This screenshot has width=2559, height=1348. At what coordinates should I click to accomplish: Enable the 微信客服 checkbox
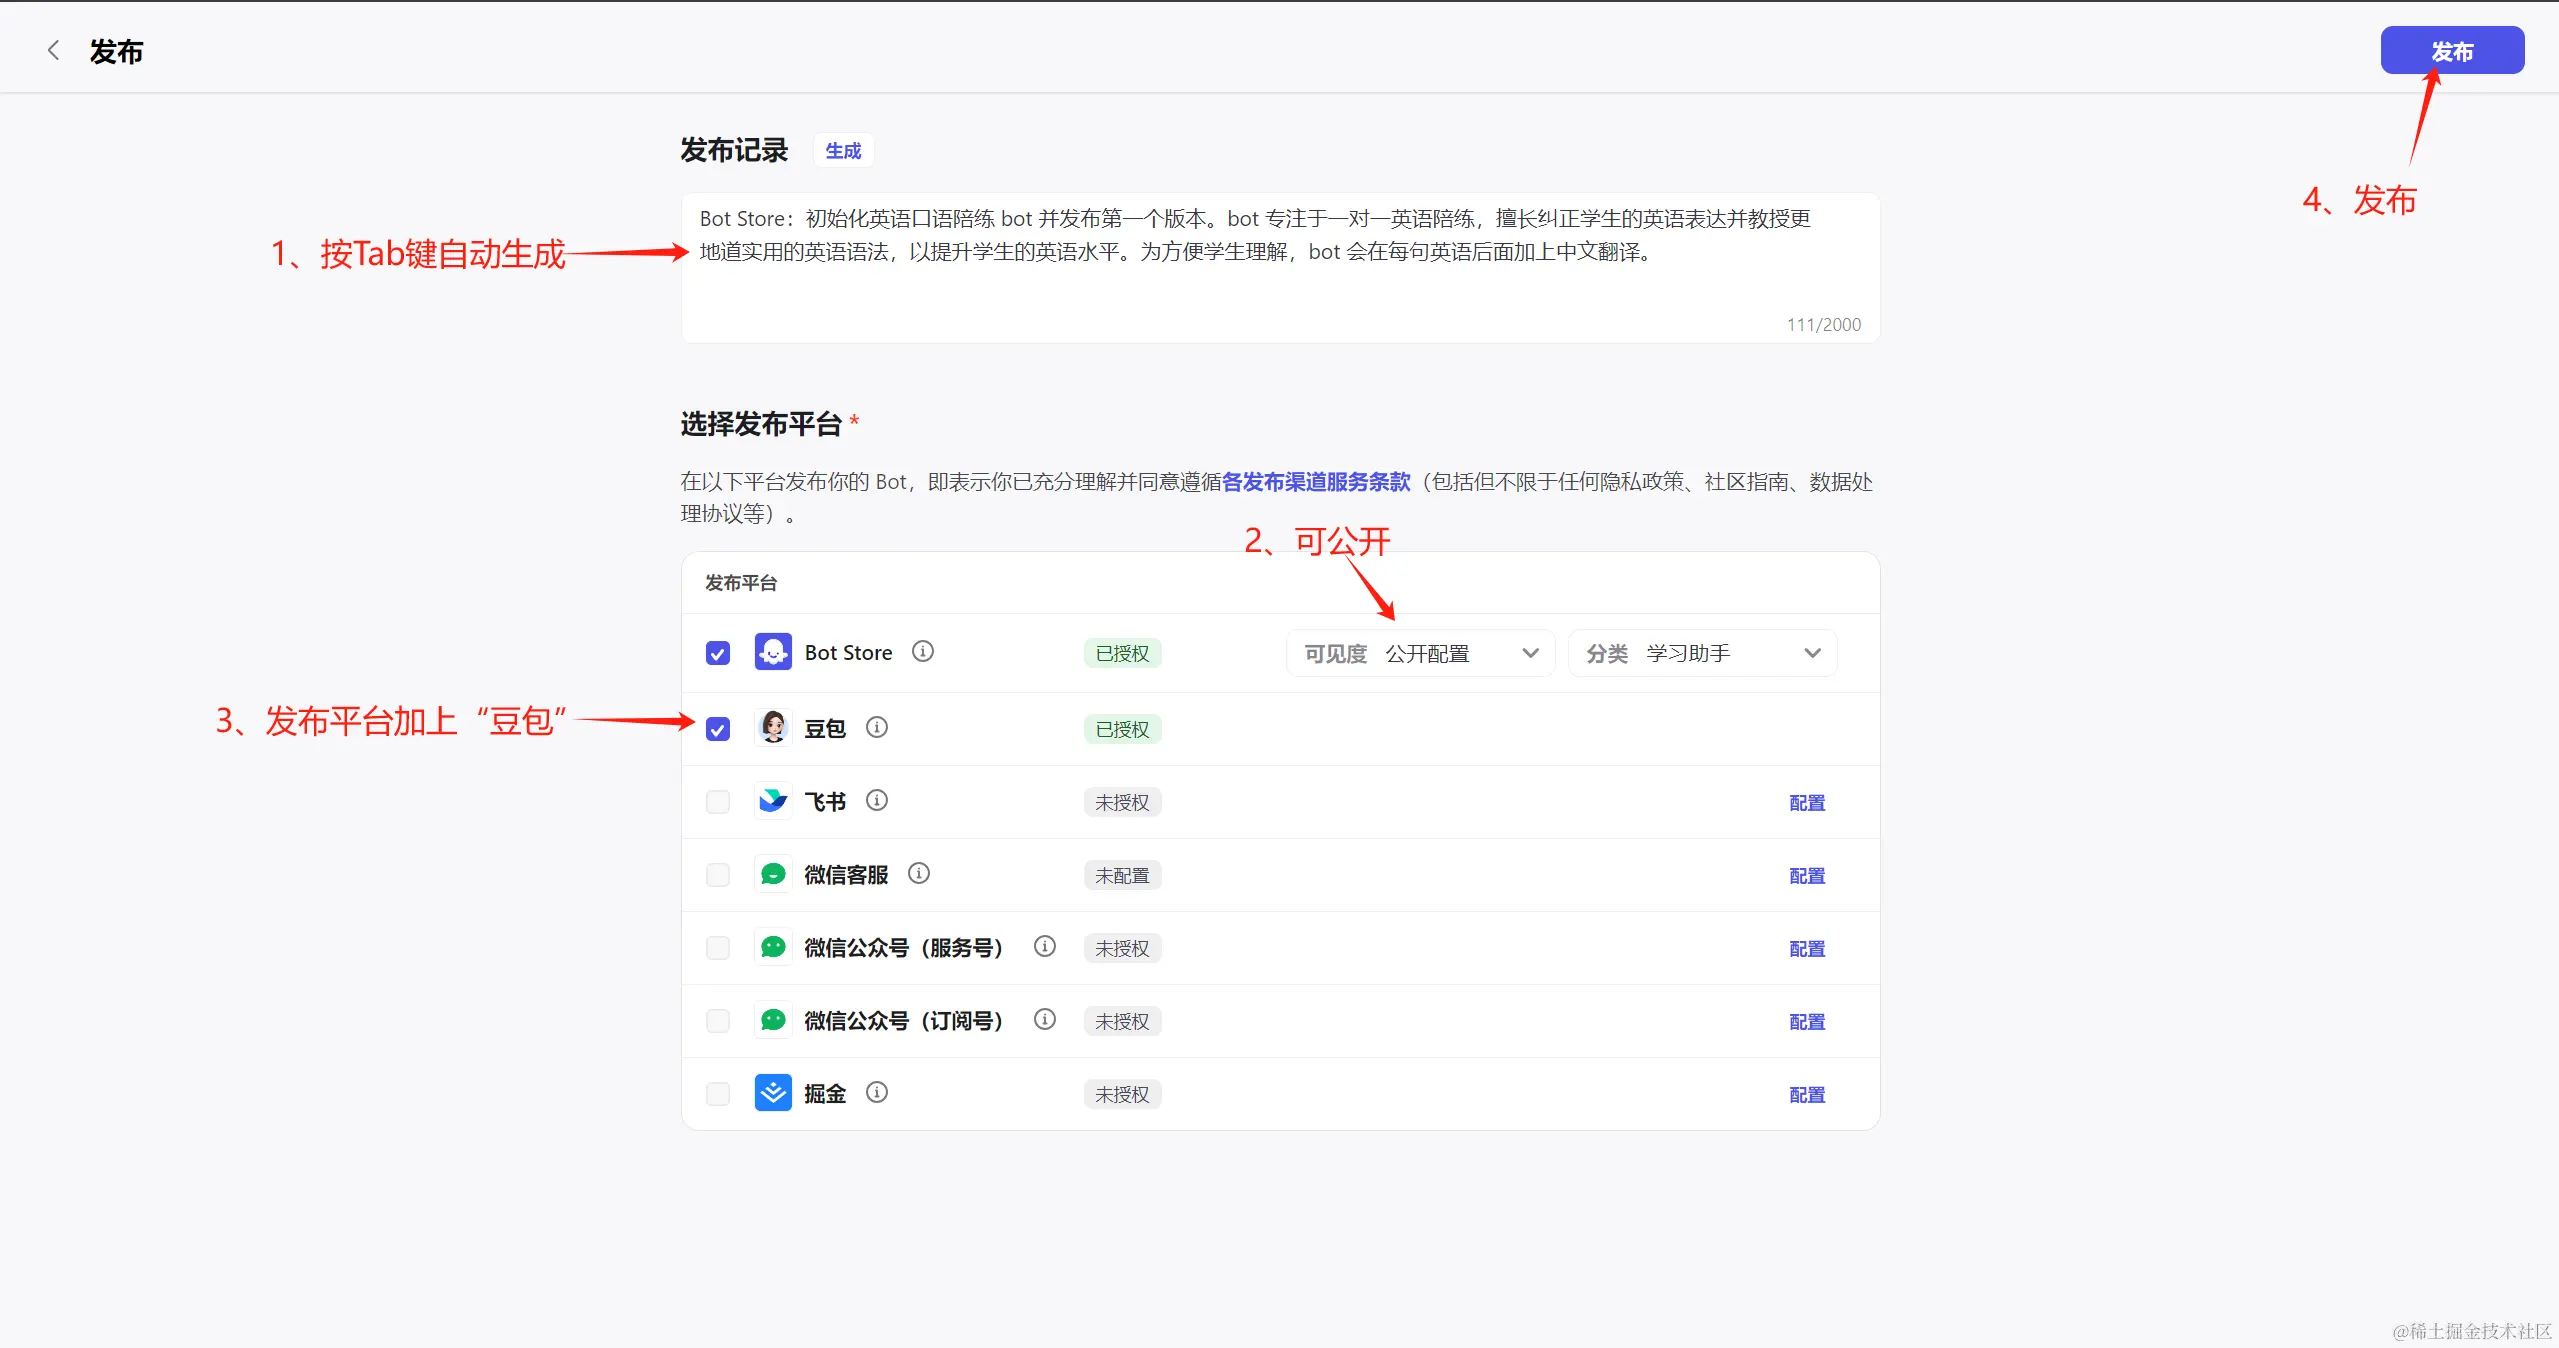tap(718, 875)
